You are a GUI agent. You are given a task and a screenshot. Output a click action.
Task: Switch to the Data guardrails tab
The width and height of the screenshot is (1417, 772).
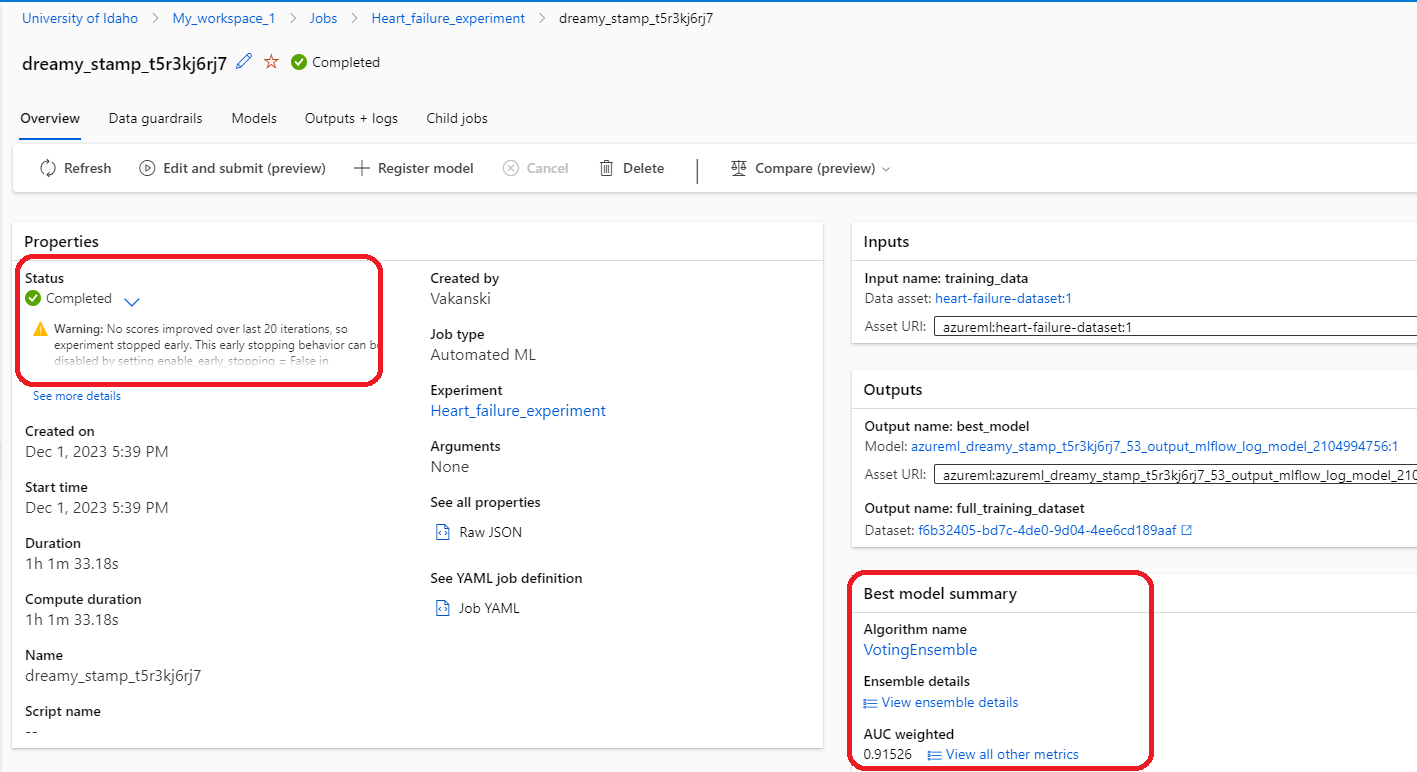pos(155,118)
